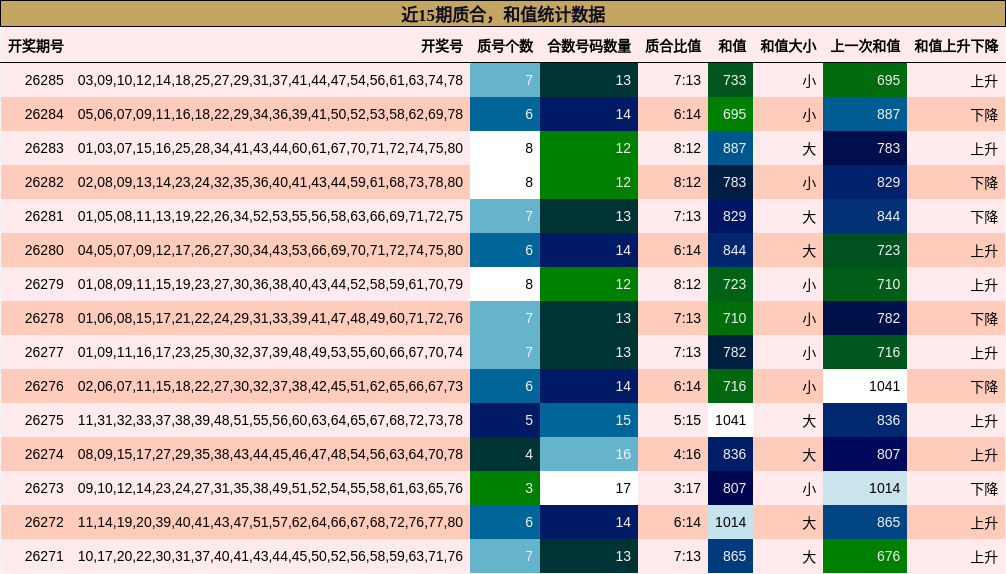
Task: Click the 和值 cell 1014 in row 26272
Action: click(x=730, y=522)
